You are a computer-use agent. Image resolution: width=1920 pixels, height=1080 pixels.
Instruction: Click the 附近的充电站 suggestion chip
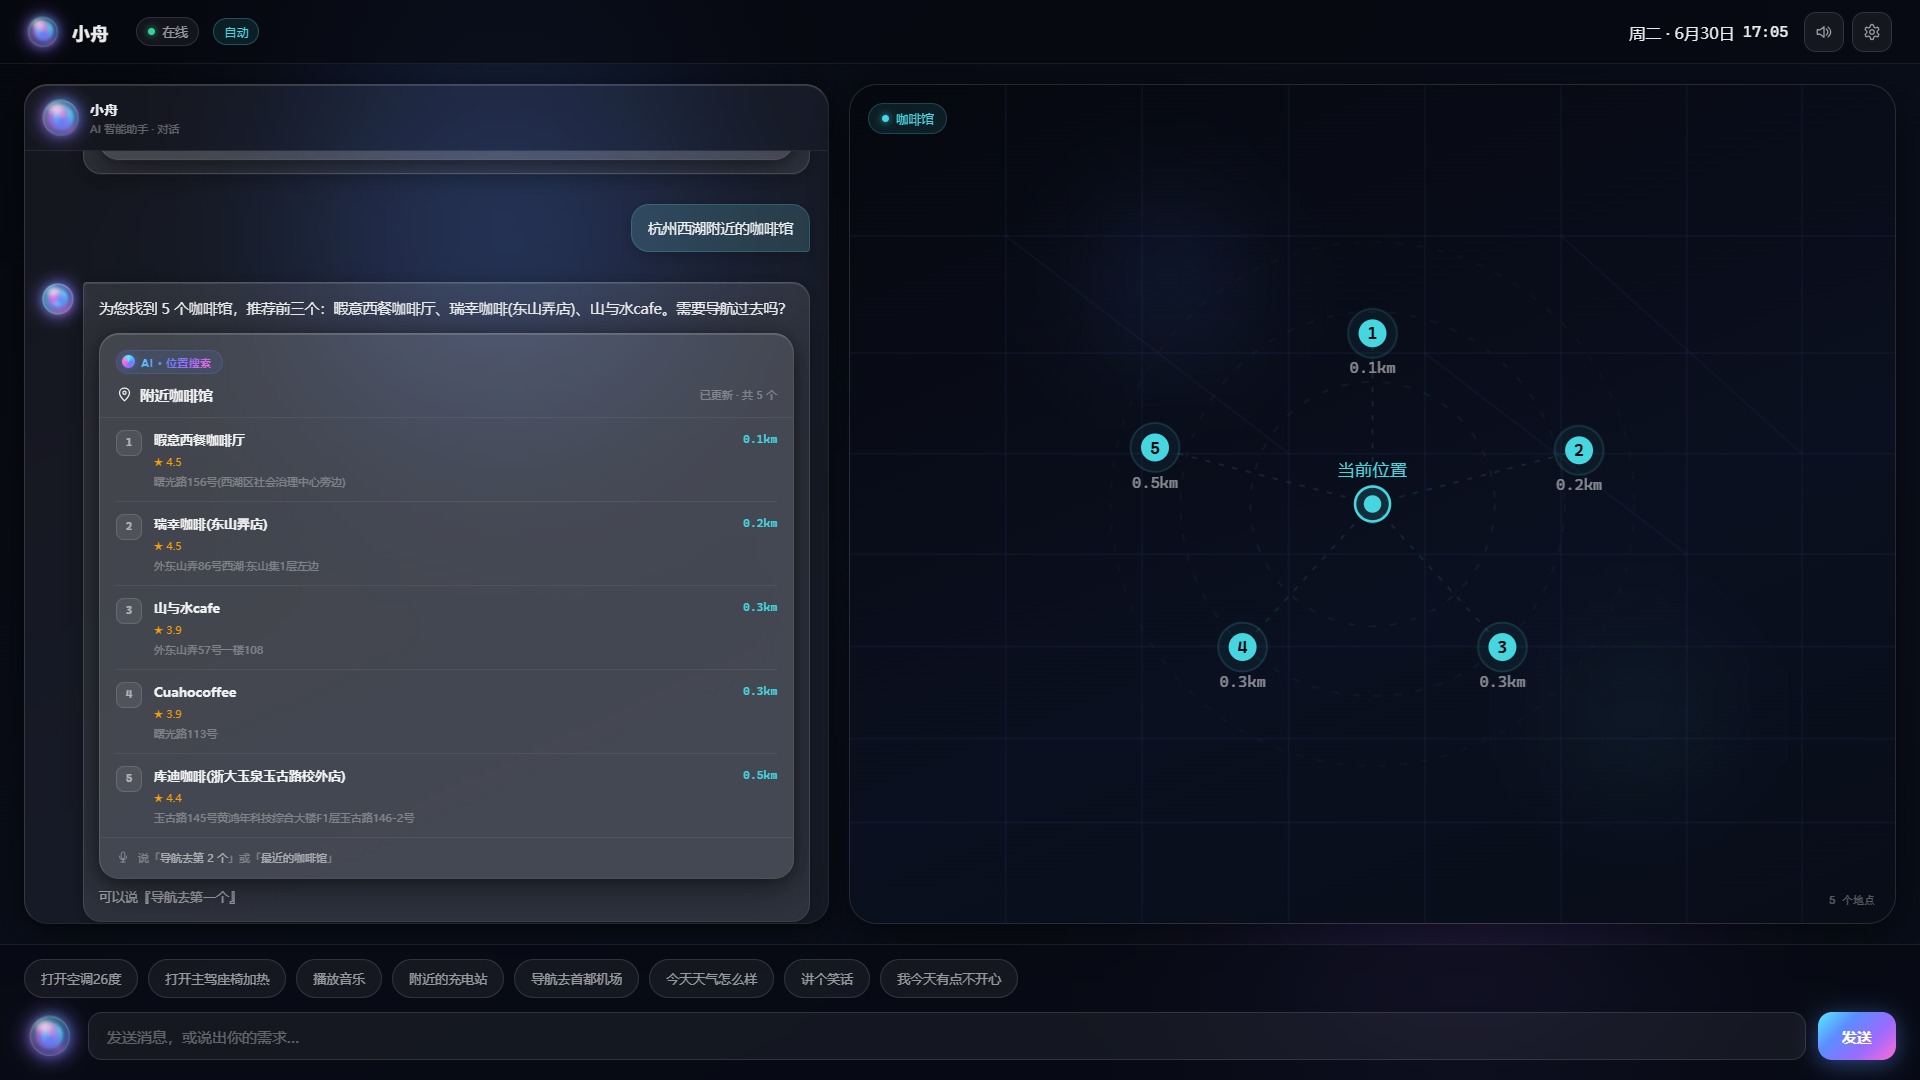coord(448,979)
